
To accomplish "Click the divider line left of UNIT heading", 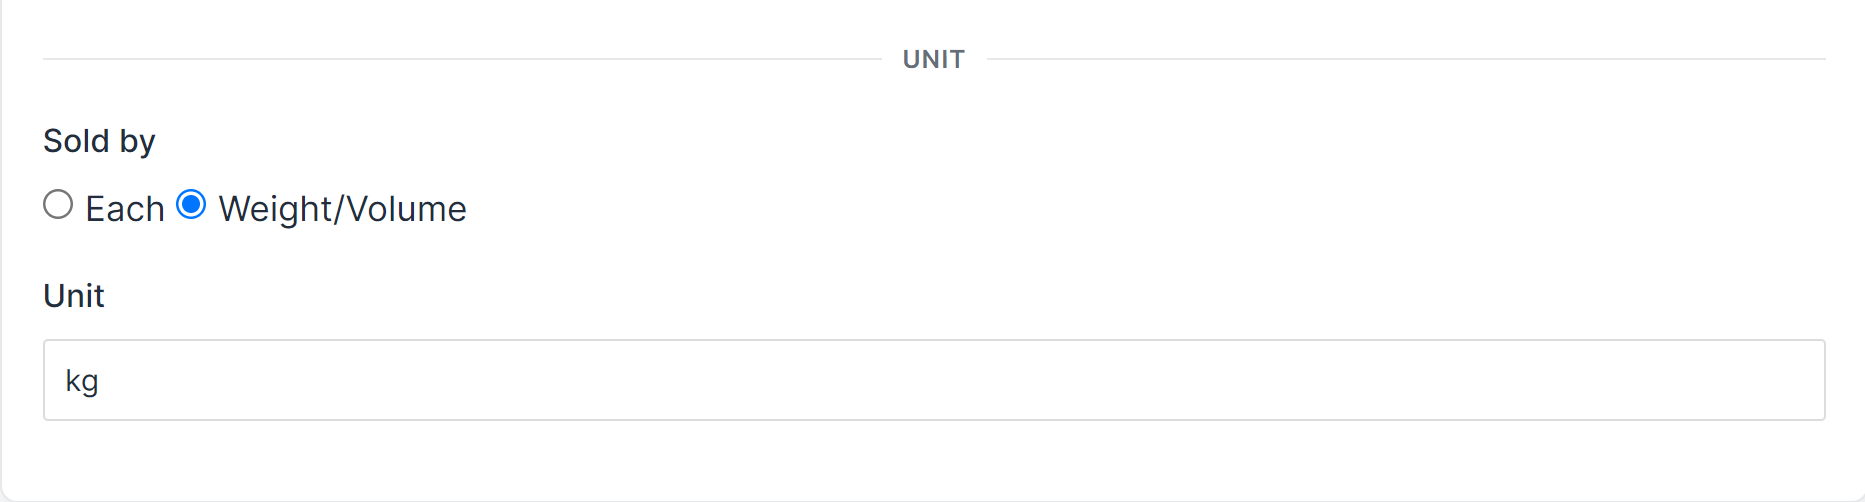I will [x=460, y=59].
